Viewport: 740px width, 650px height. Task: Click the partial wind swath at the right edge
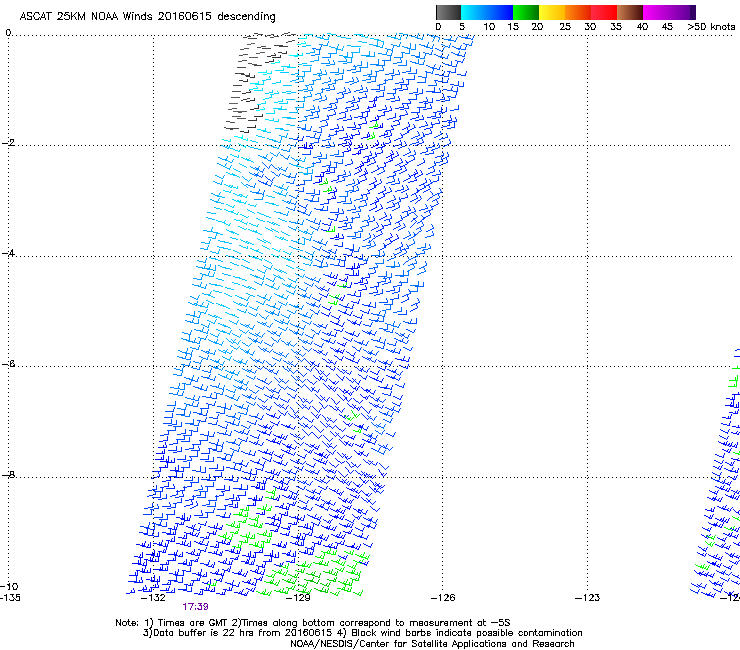coord(716,472)
